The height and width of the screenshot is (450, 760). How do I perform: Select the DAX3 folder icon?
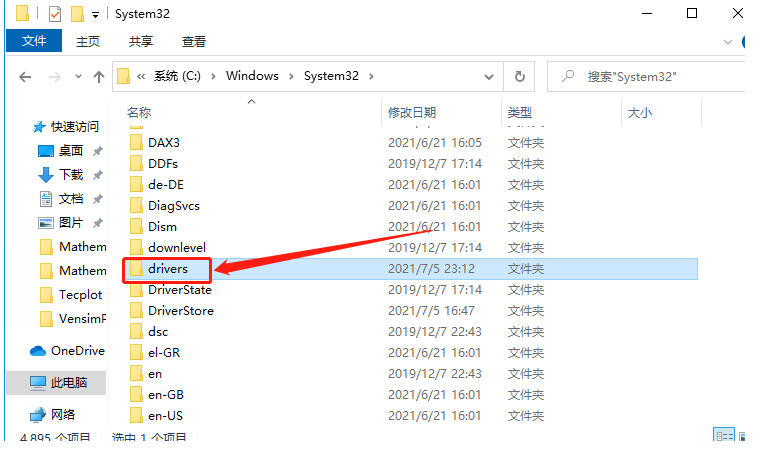coord(136,143)
